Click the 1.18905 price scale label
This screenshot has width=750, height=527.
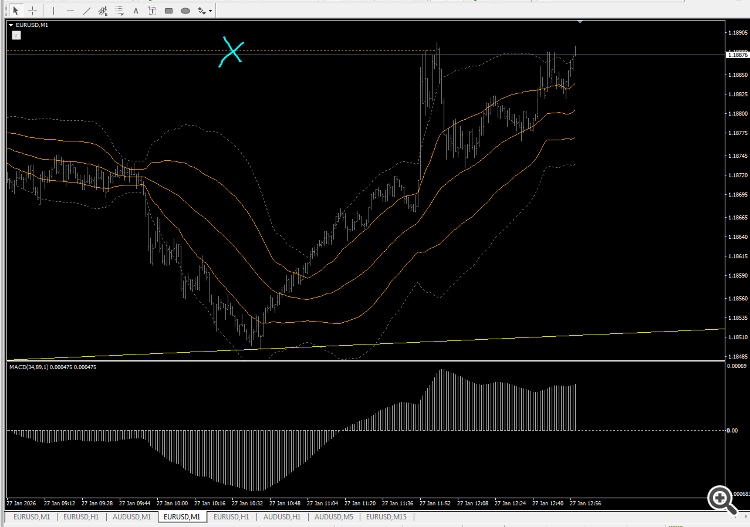[x=738, y=33]
